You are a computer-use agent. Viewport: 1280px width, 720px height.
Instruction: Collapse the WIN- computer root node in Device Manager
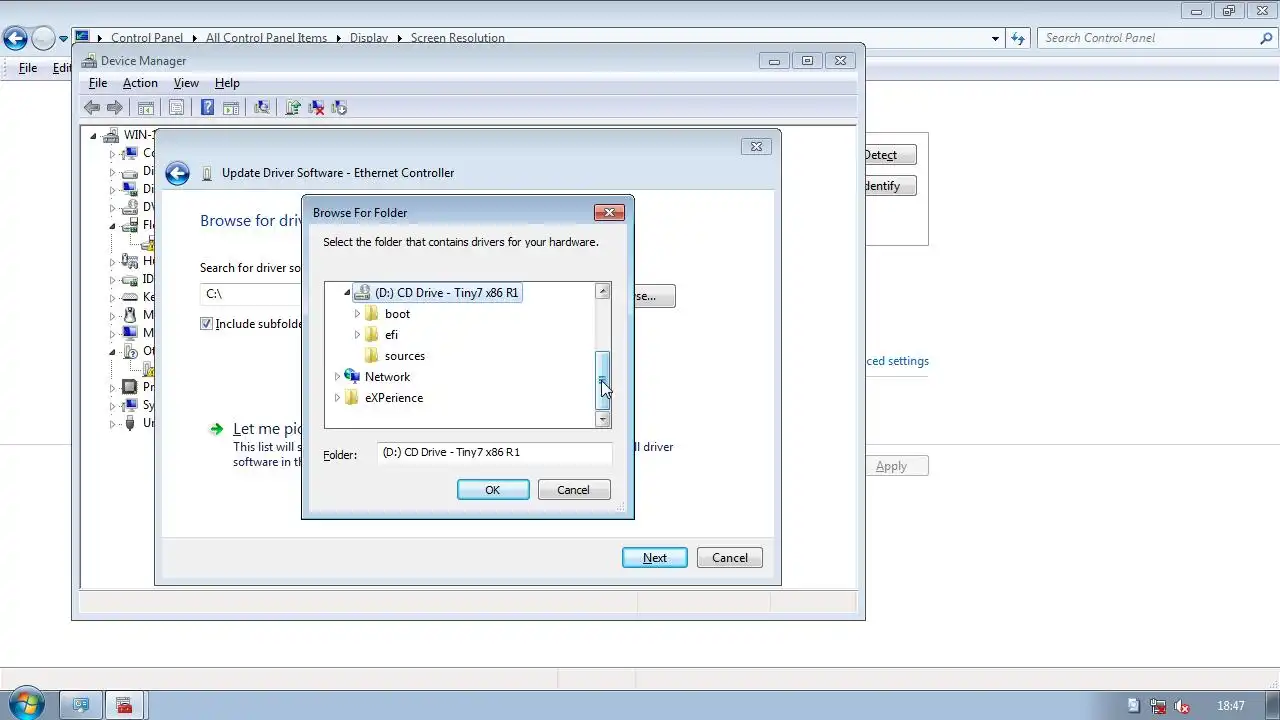click(x=93, y=135)
